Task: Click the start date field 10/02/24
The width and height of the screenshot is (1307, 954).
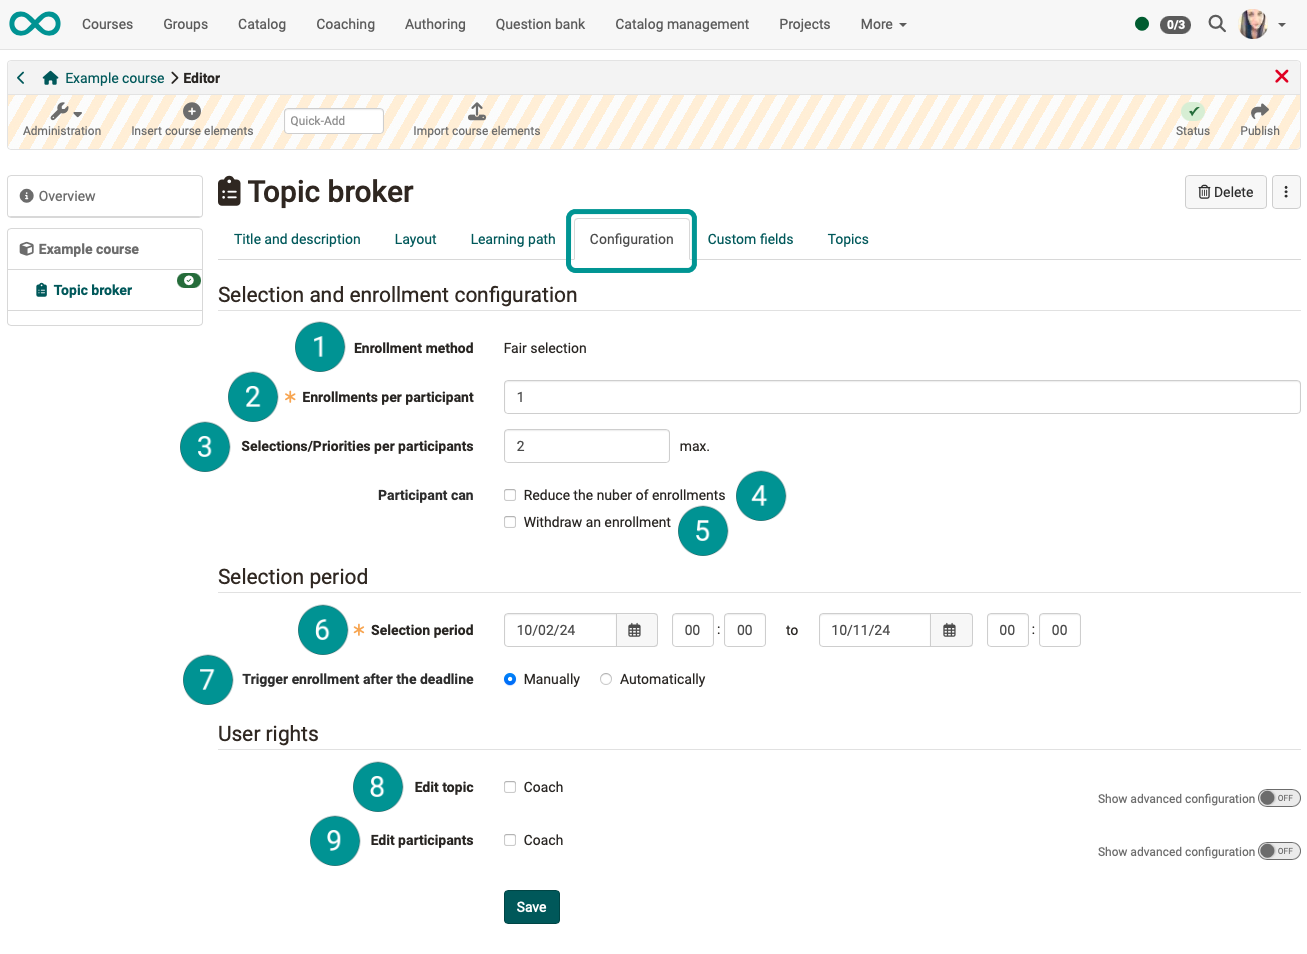Action: coord(560,630)
